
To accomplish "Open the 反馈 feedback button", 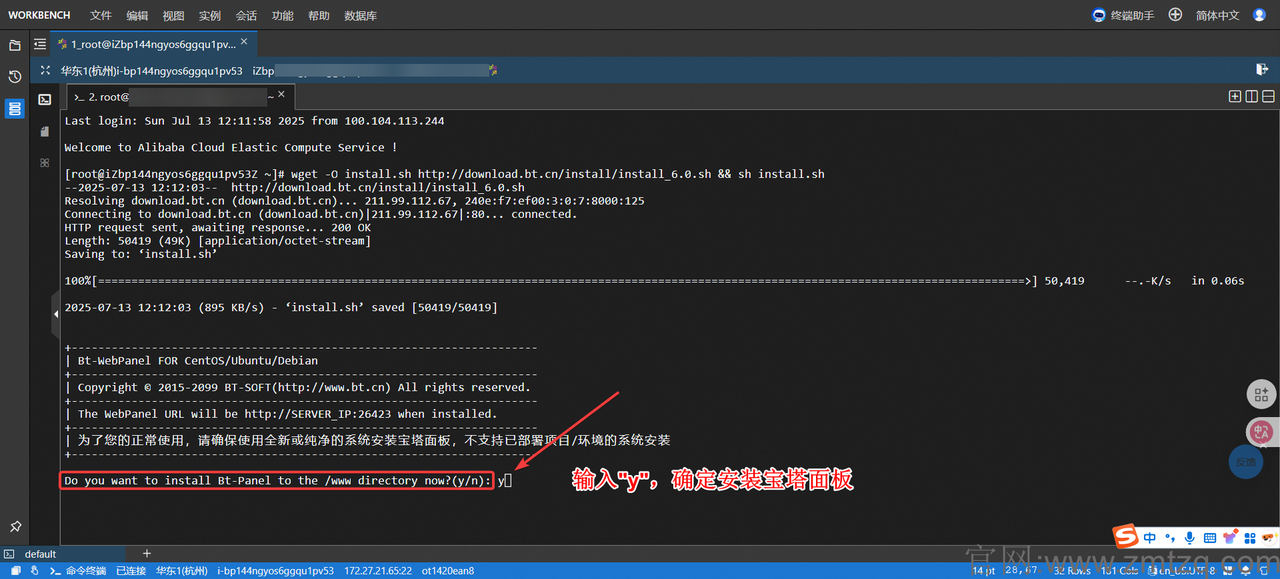I will coord(1245,461).
